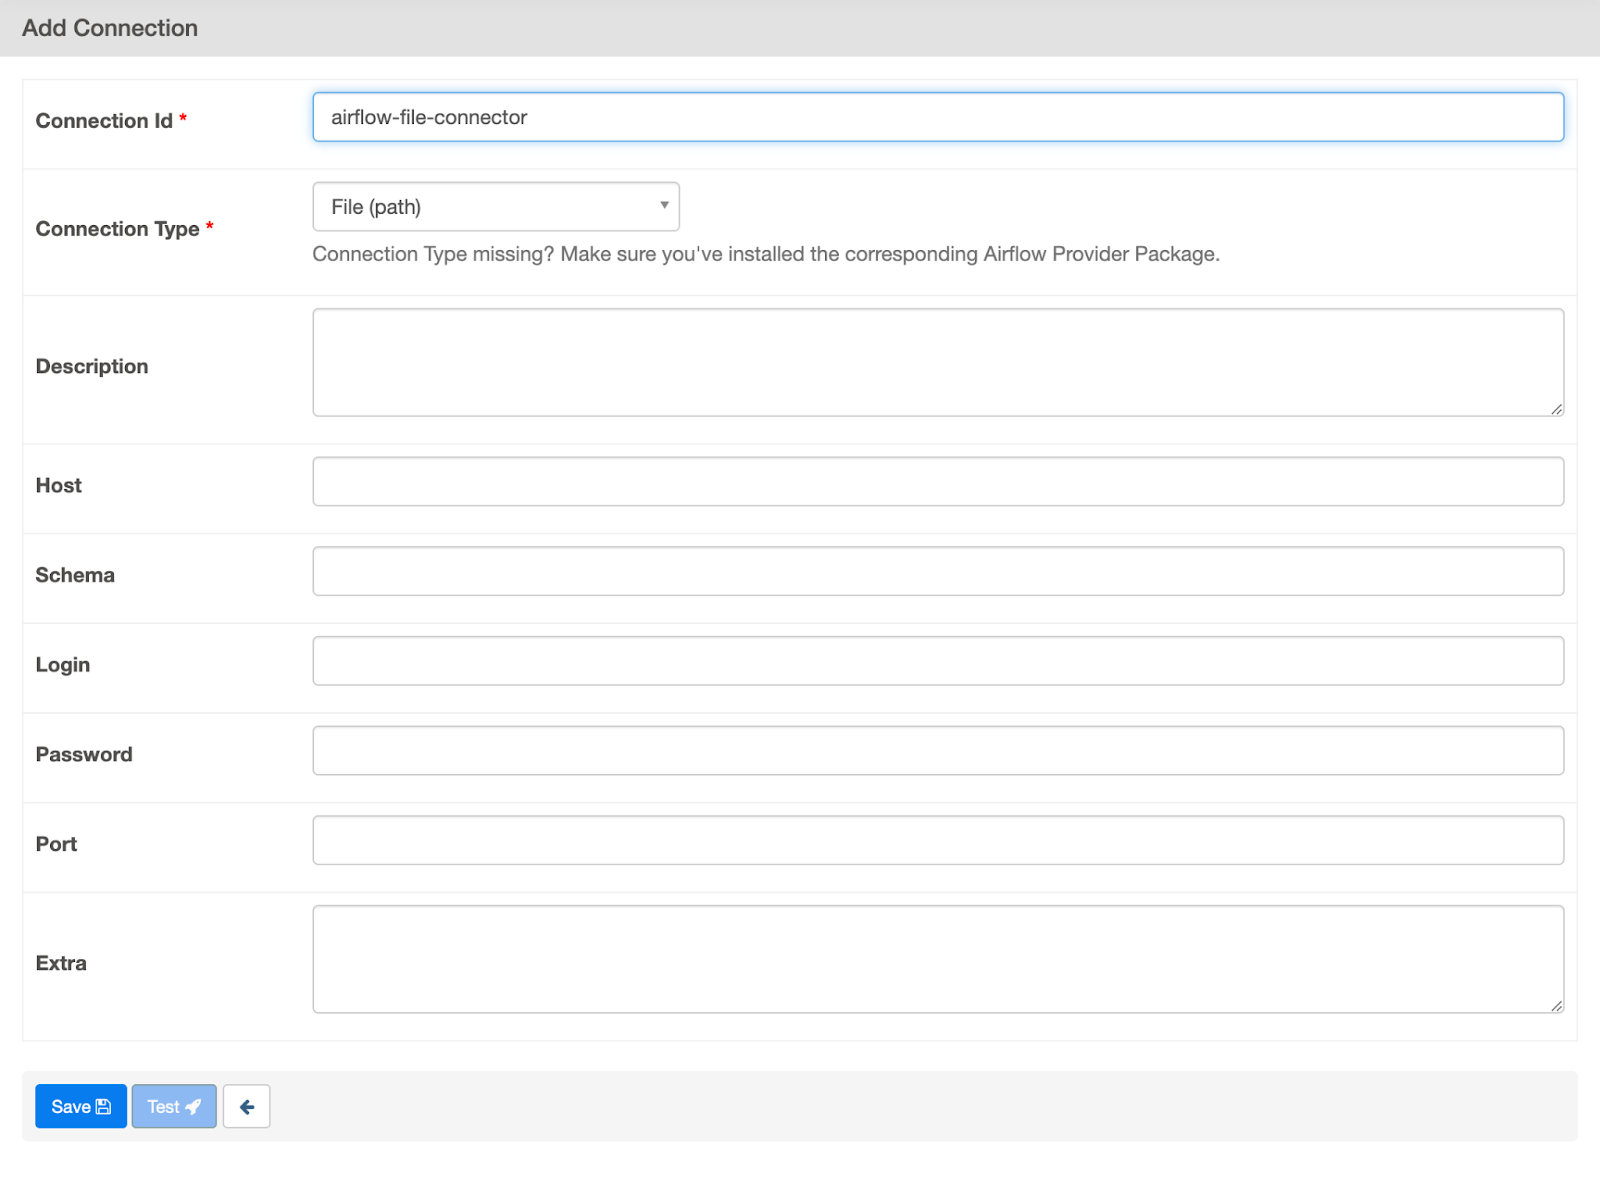Click the back arrow button
The width and height of the screenshot is (1600, 1191).
[x=246, y=1105]
